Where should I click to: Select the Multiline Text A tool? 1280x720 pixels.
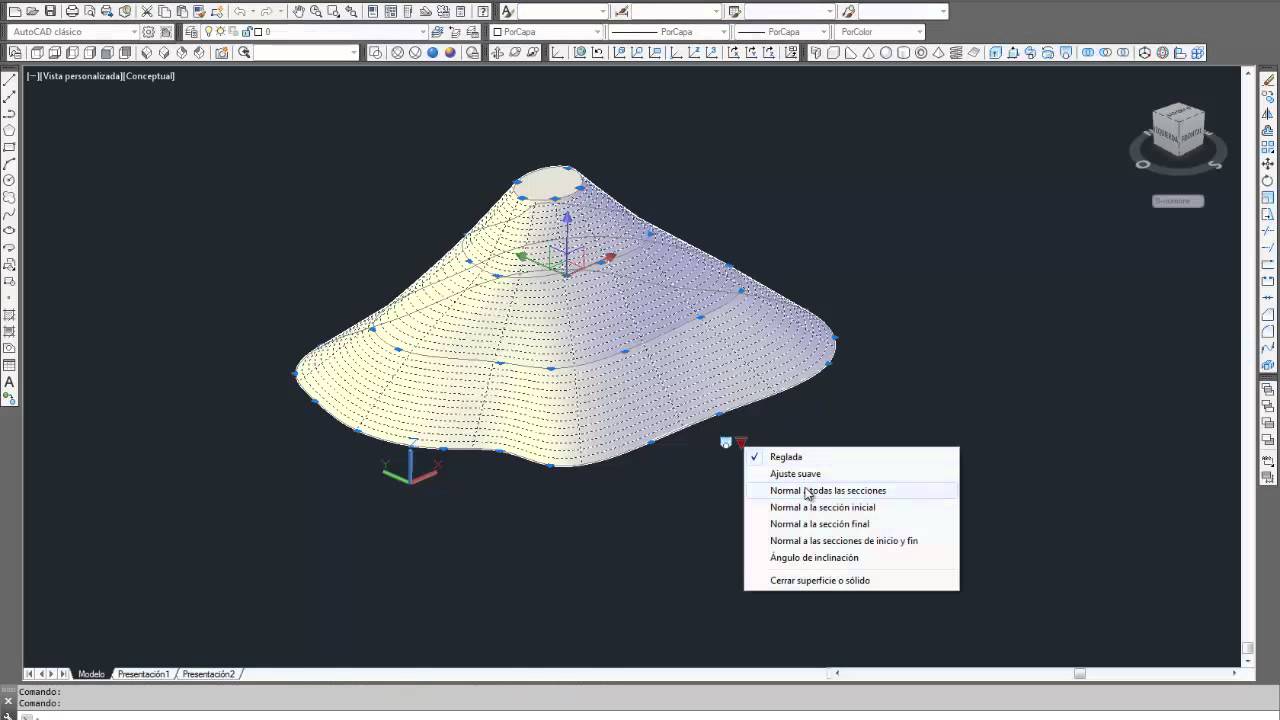pos(10,382)
